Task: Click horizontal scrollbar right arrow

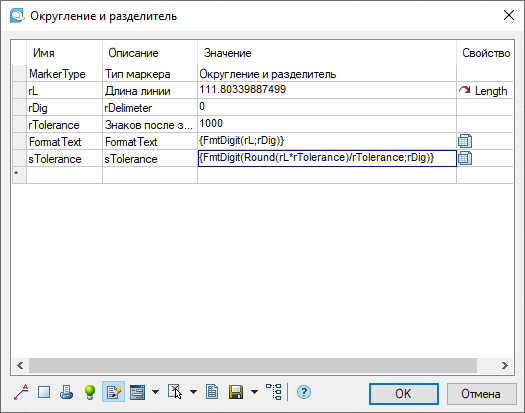Action: tap(505, 365)
